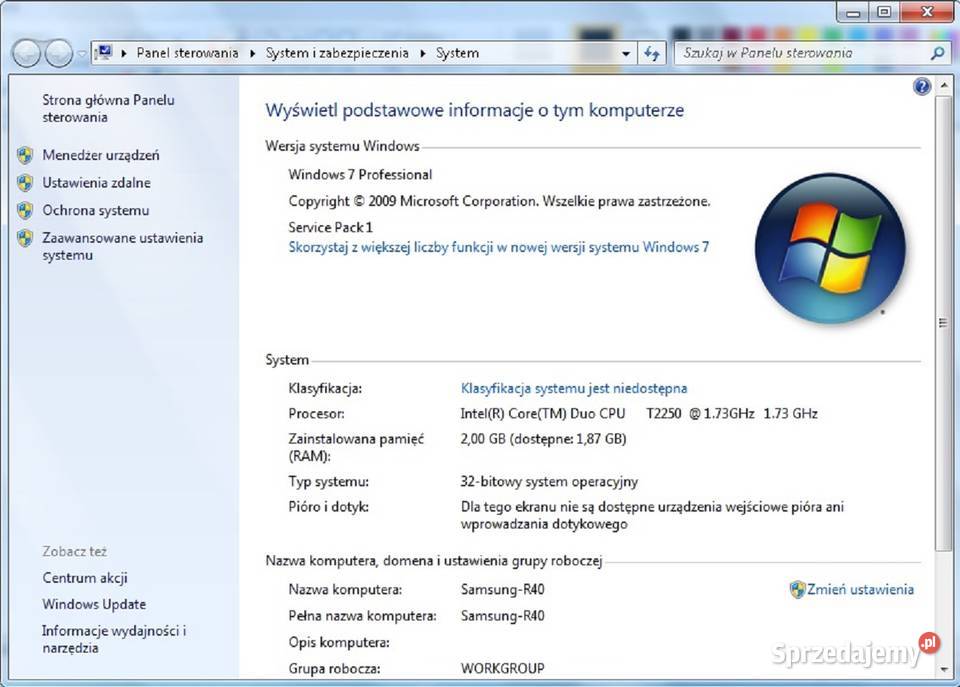
Task: Click the Back navigation arrow
Action: point(28,52)
